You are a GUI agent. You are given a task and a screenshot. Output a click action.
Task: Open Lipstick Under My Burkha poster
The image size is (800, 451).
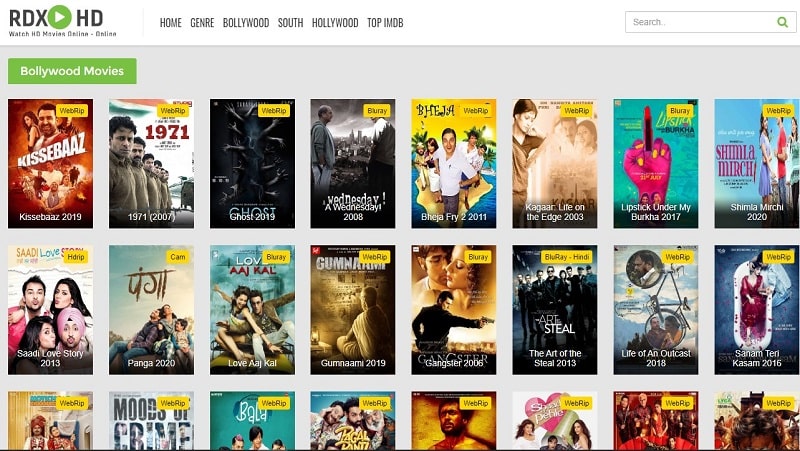(x=656, y=163)
